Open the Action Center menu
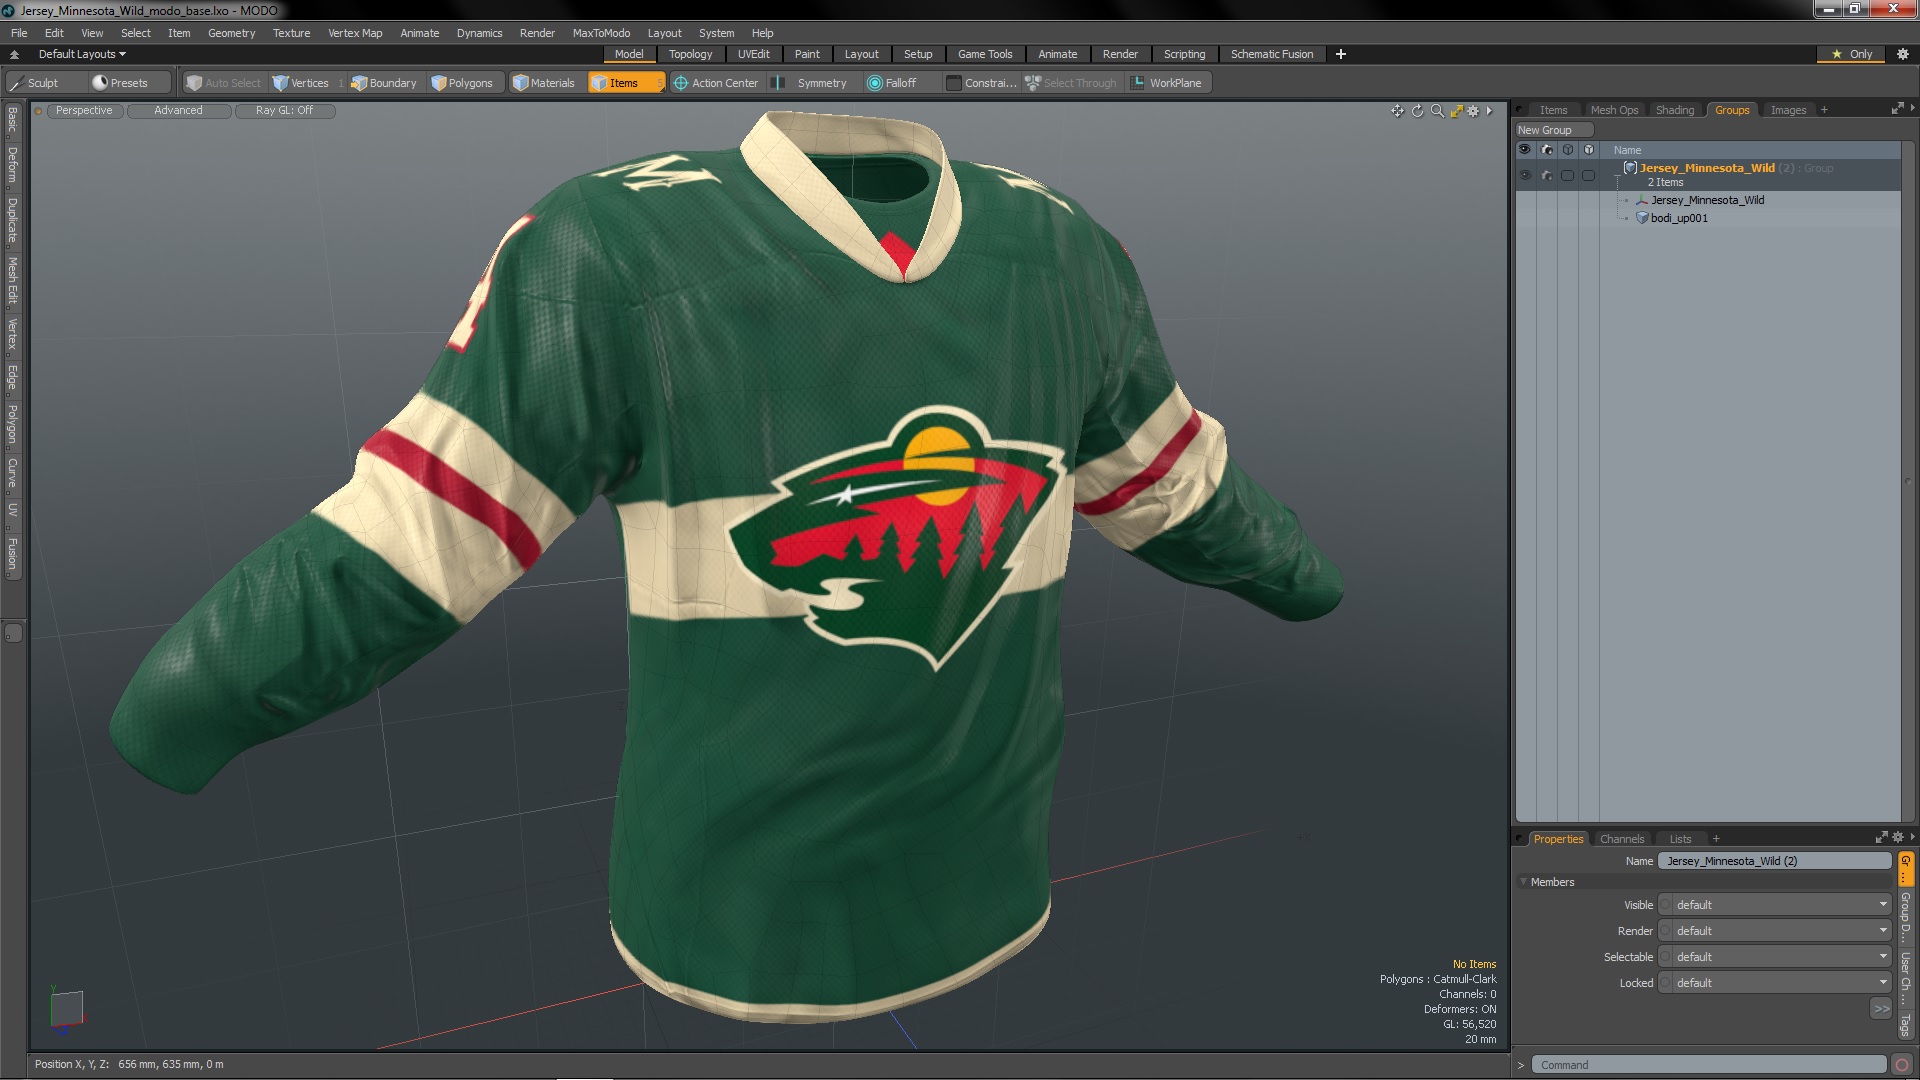 (x=716, y=83)
